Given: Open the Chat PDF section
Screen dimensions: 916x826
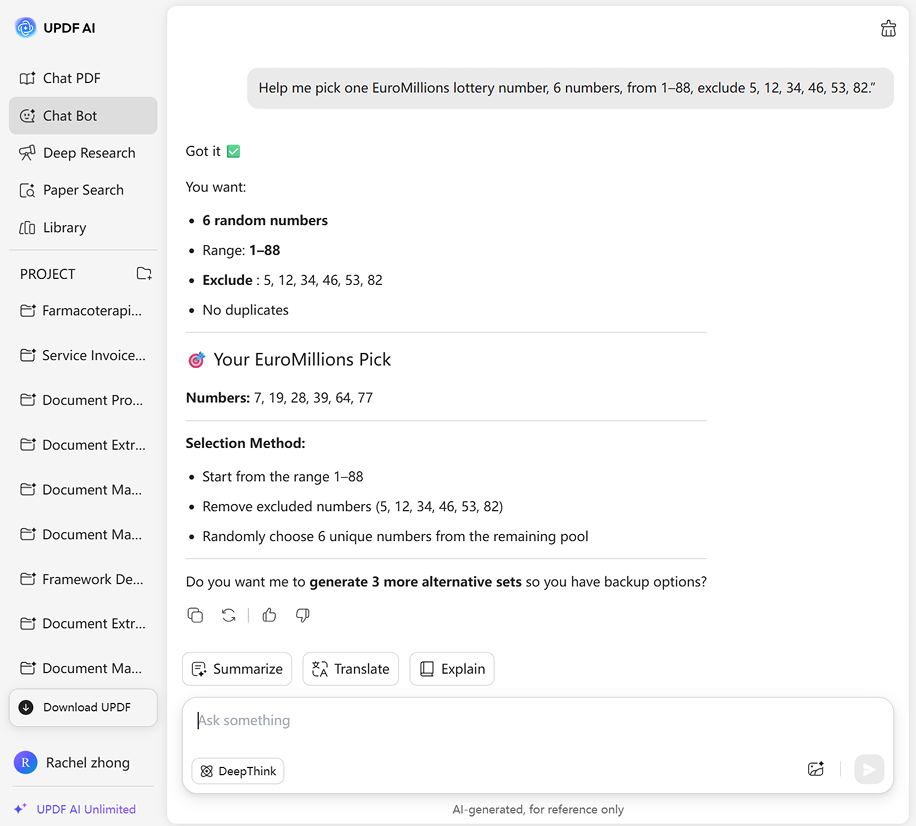Looking at the screenshot, I should click(71, 78).
